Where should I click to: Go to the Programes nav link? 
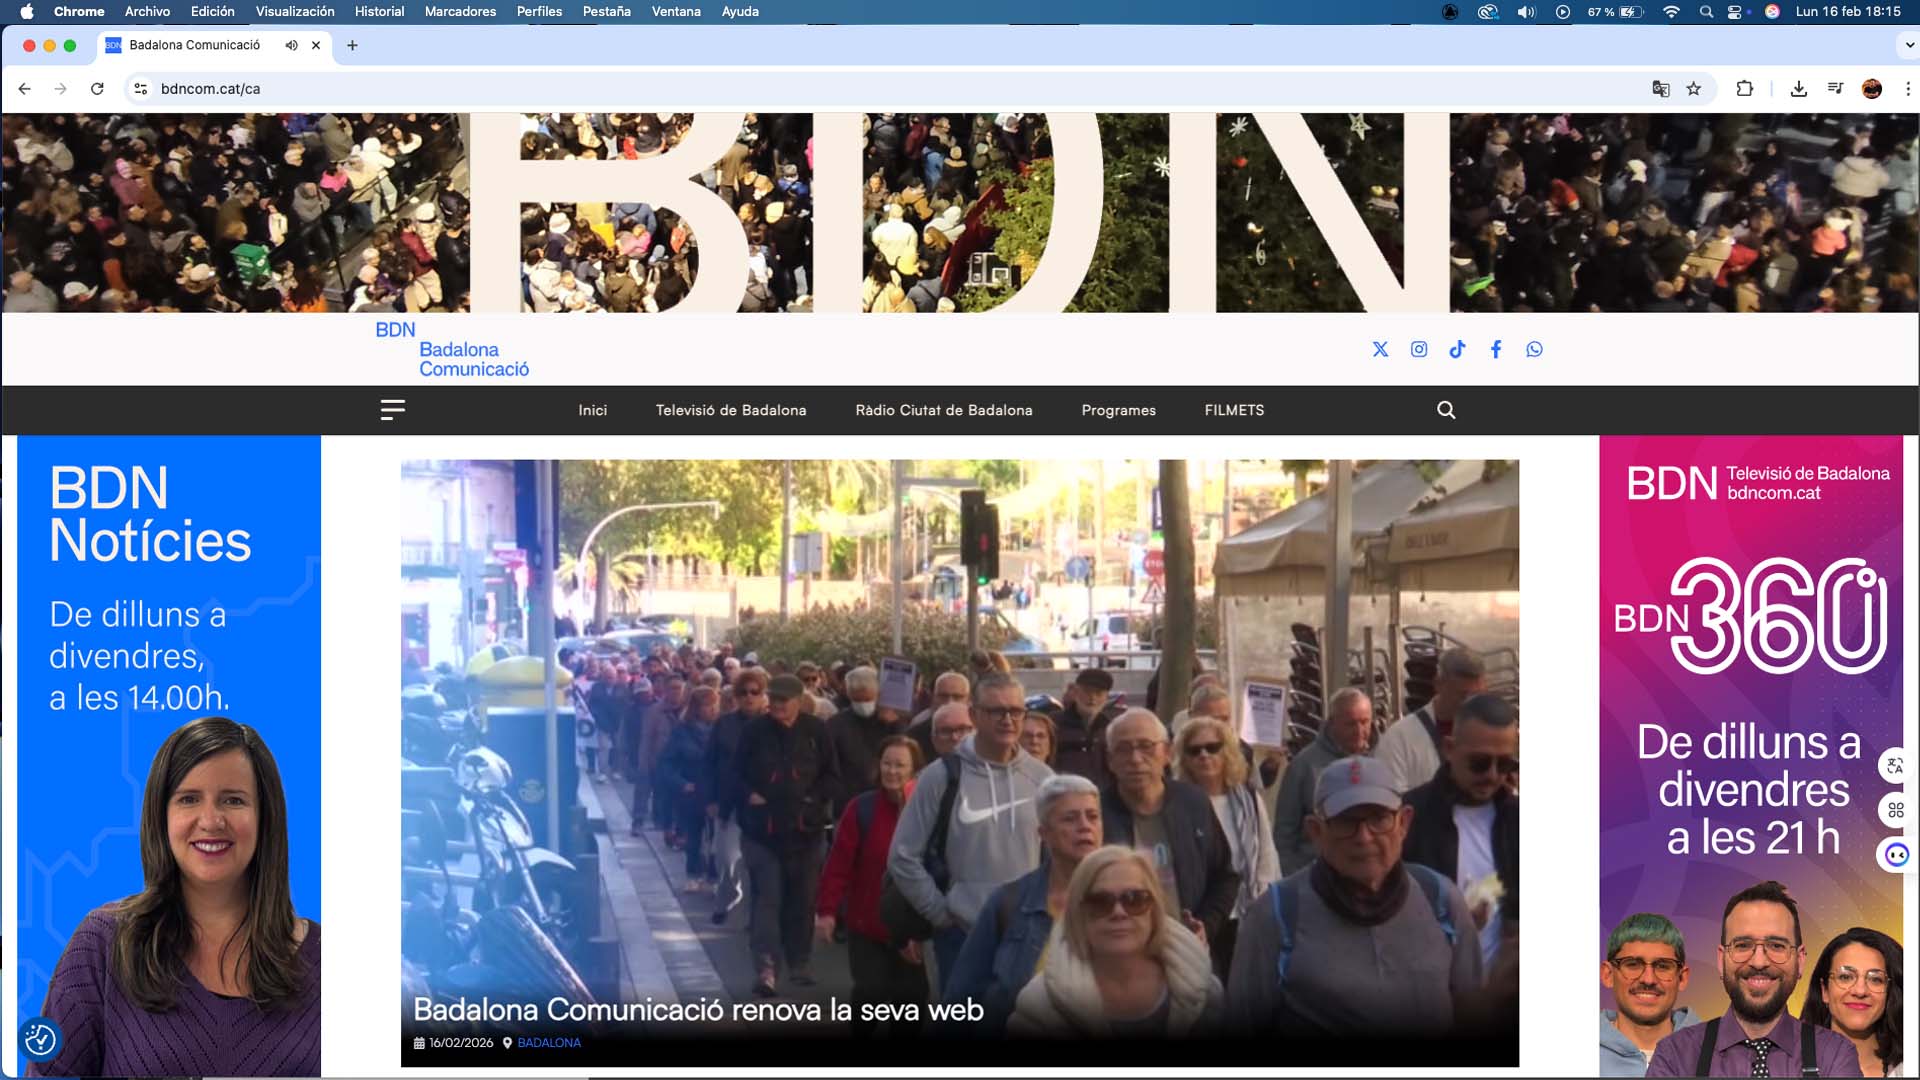(x=1118, y=410)
